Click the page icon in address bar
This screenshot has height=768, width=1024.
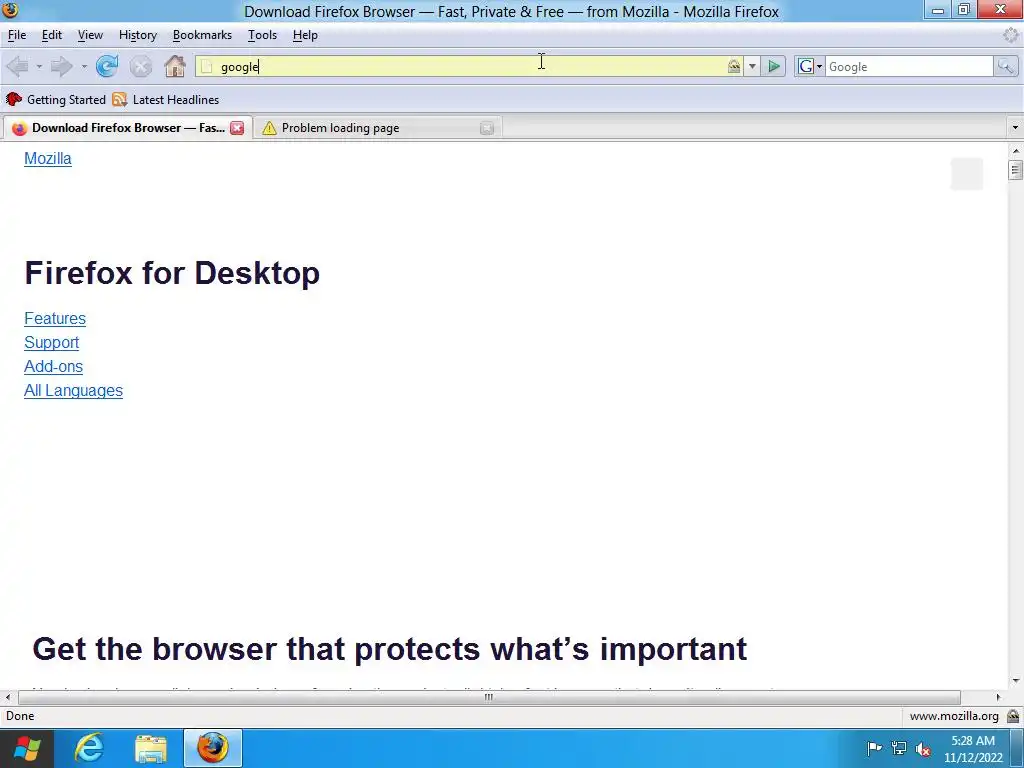click(206, 67)
